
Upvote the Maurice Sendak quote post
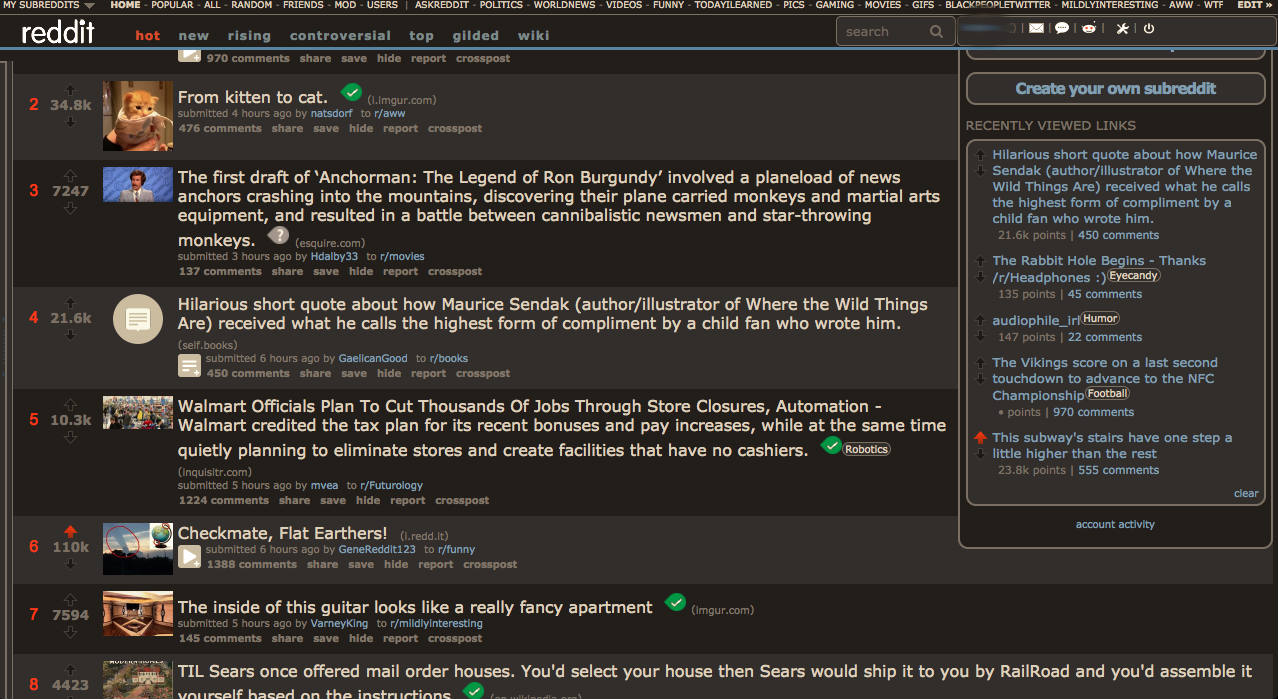(70, 302)
